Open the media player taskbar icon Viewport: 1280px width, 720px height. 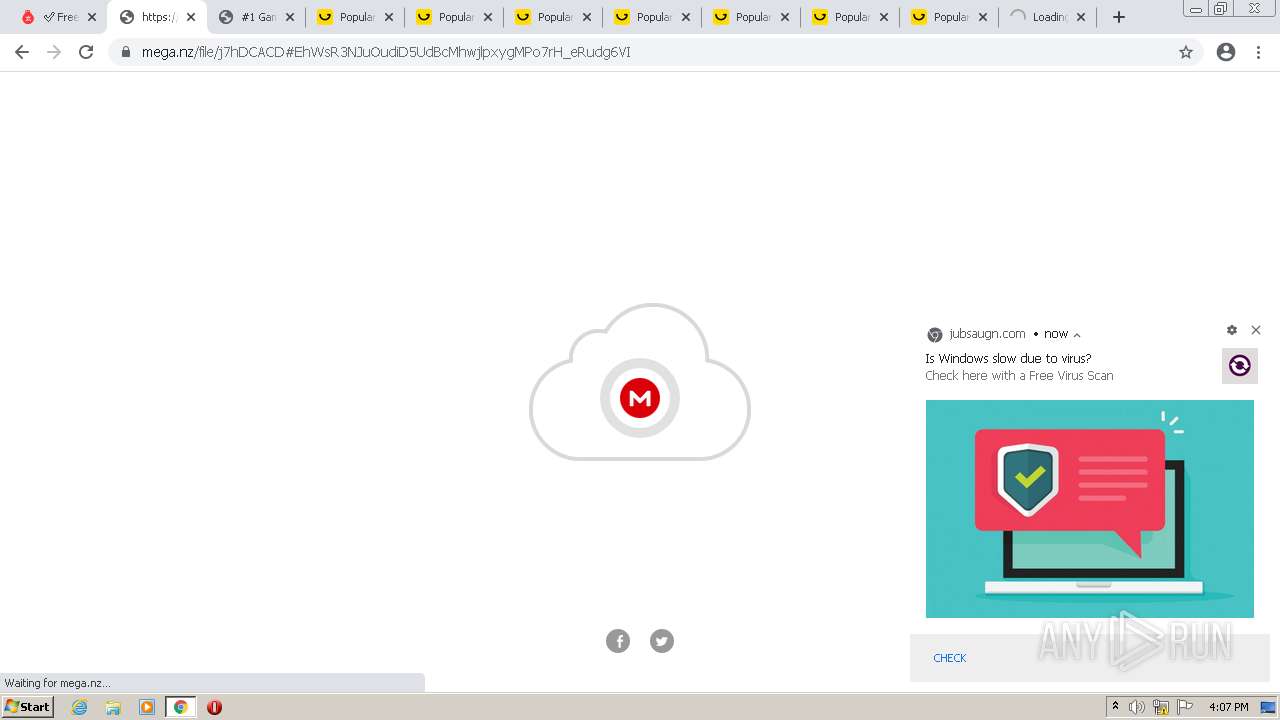pos(147,707)
